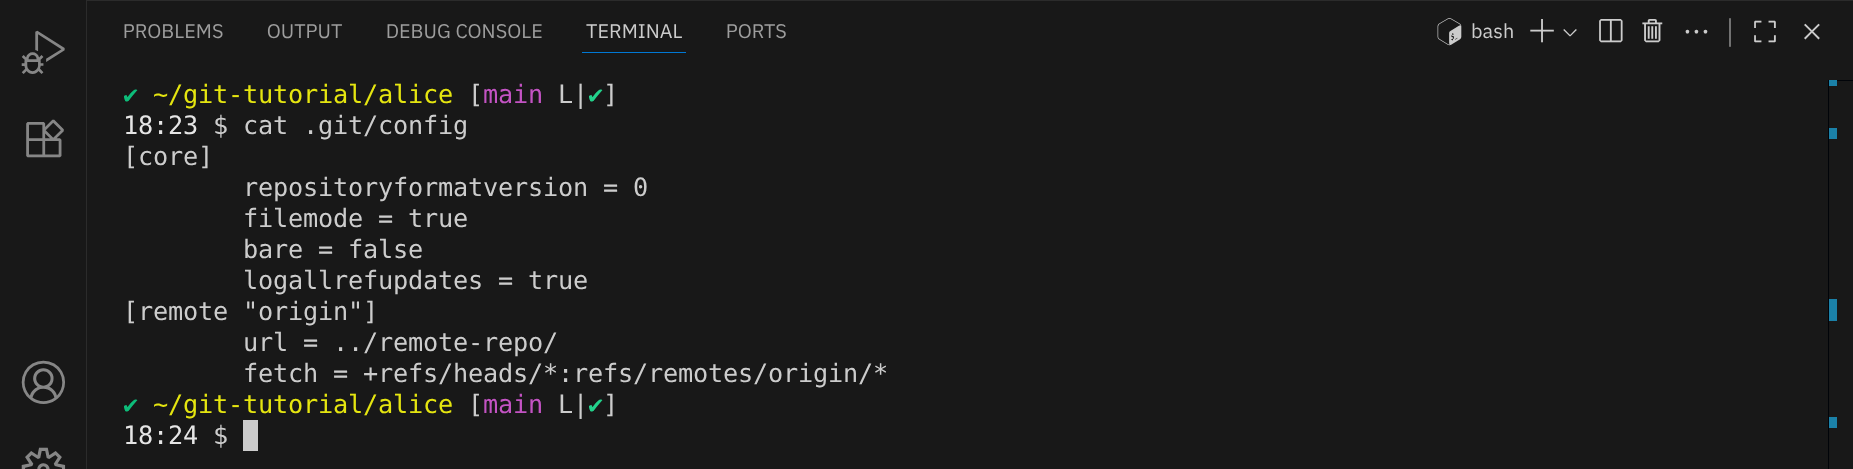
Task: Open the Run and Debug view
Action: click(x=43, y=52)
